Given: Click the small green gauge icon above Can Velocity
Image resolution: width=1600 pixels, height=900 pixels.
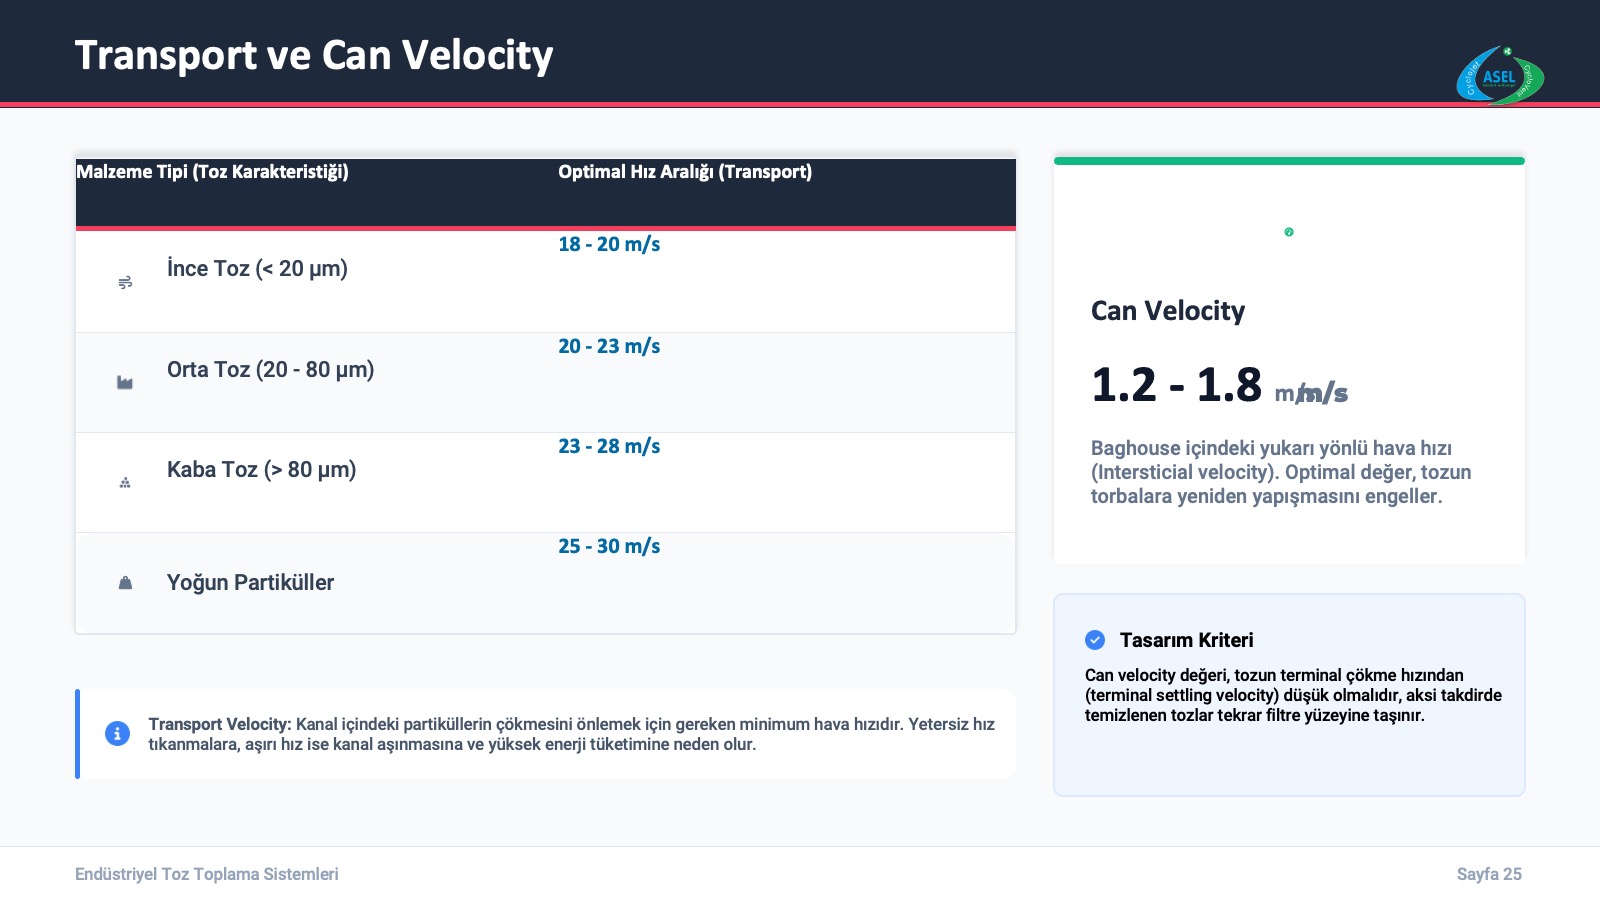Looking at the screenshot, I should [x=1289, y=232].
